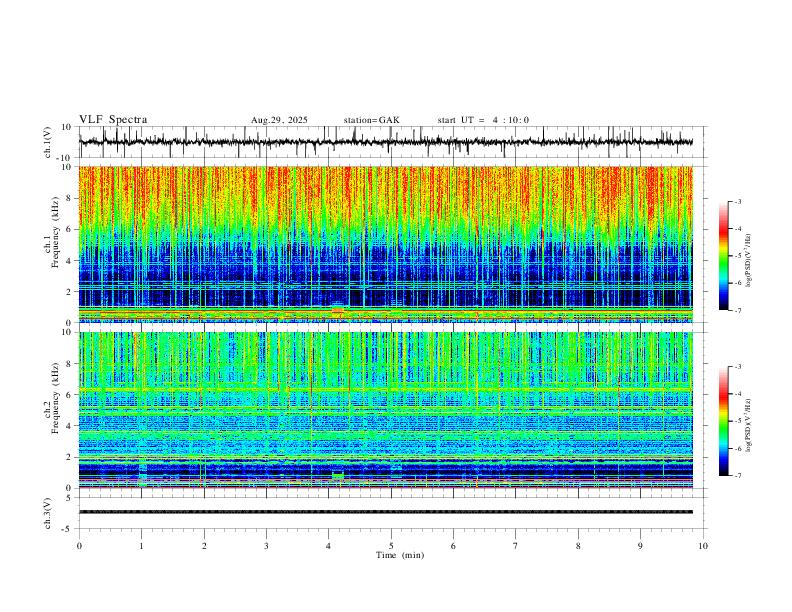Click the ch.1 voltage waveform trace
The image size is (792, 612).
click(386, 142)
